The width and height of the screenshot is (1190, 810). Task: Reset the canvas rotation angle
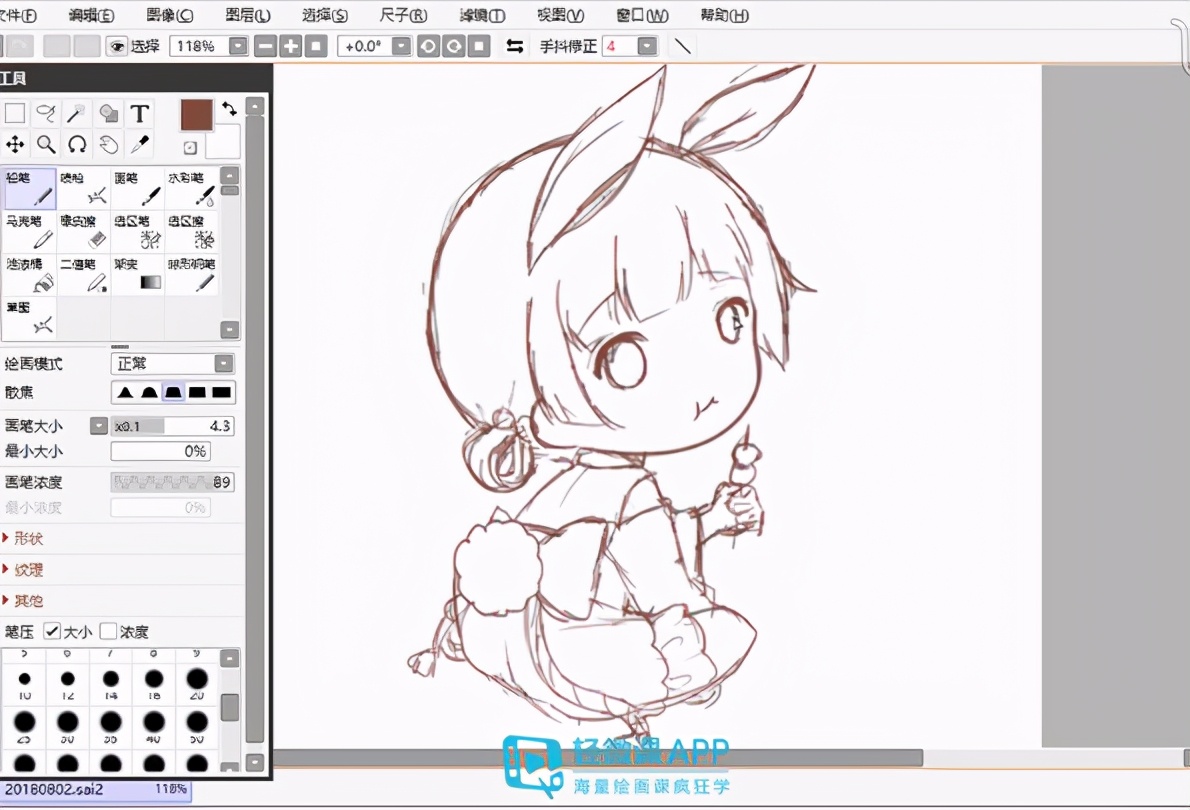pyautogui.click(x=479, y=46)
